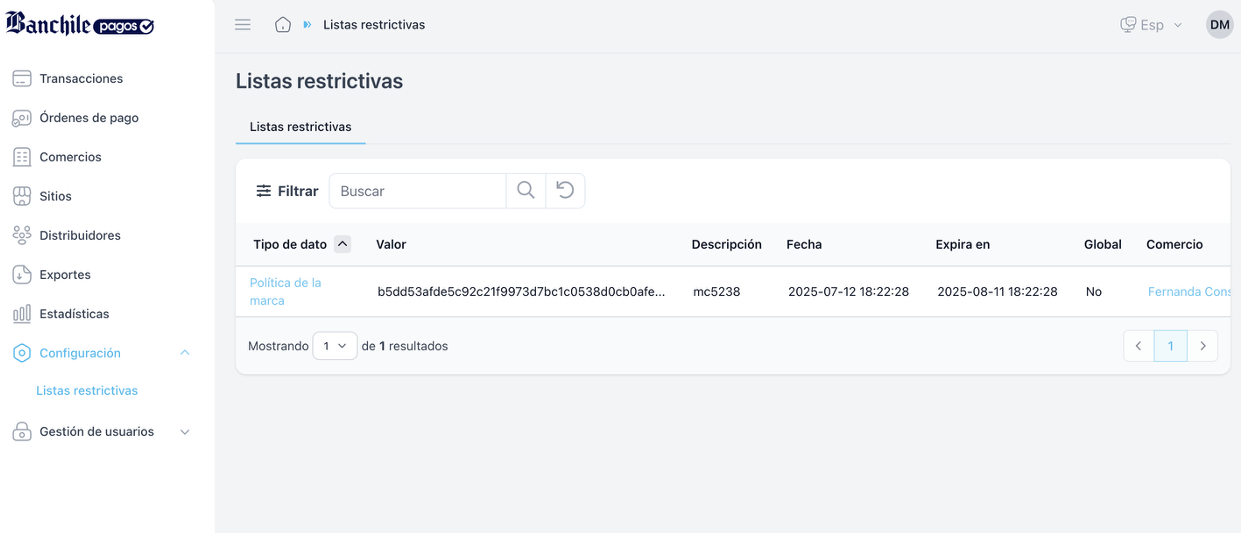Click the Expira en column header
The height and width of the screenshot is (534, 1242).
tap(962, 244)
